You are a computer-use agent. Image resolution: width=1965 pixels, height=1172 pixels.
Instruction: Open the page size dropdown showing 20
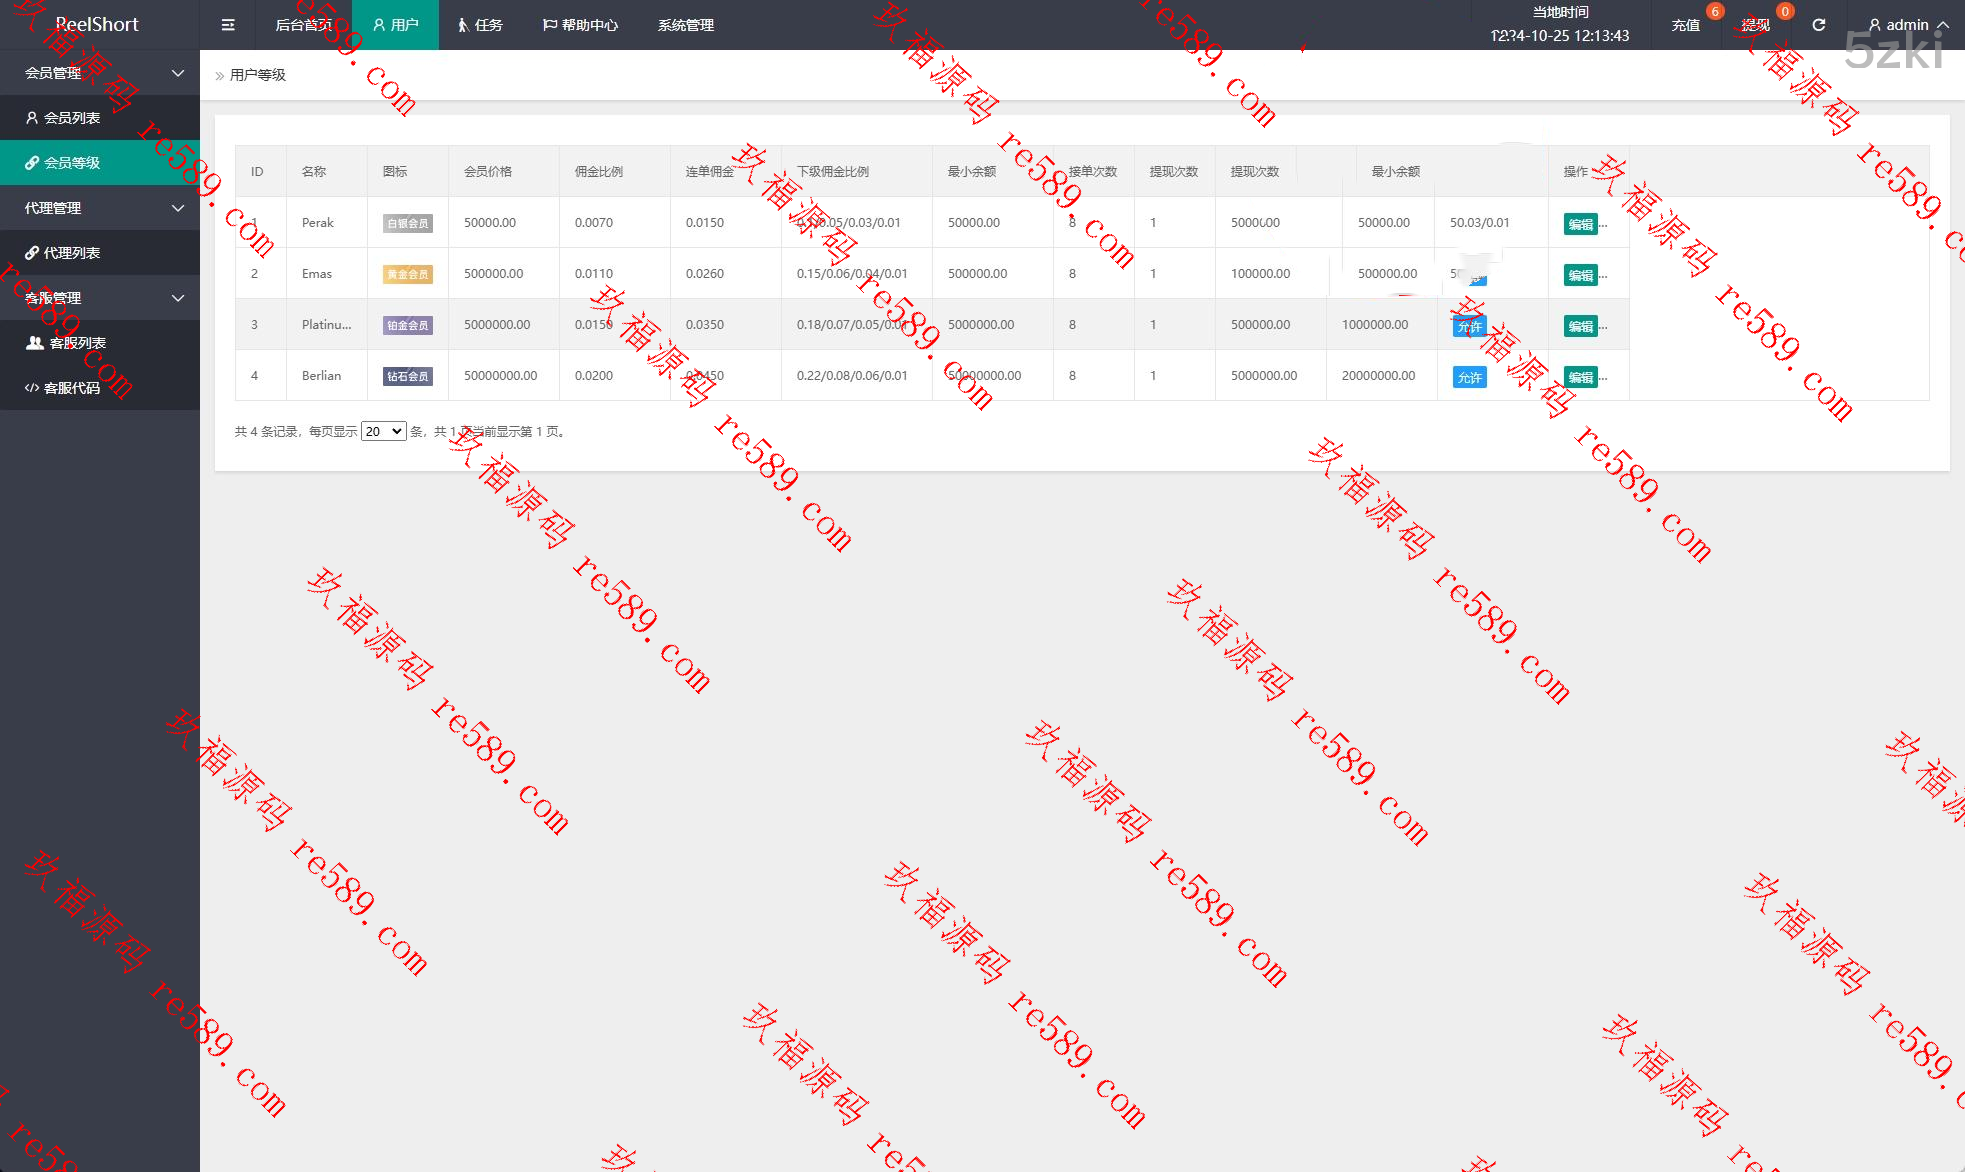click(x=383, y=432)
